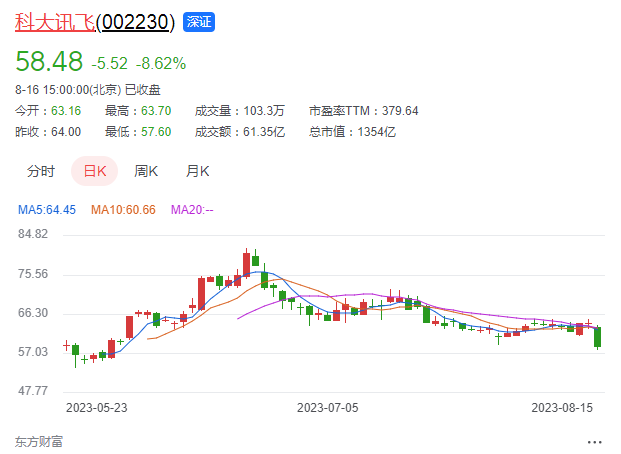Click the 2023-05-23 date axis label
The width and height of the screenshot is (621, 454).
(97, 408)
